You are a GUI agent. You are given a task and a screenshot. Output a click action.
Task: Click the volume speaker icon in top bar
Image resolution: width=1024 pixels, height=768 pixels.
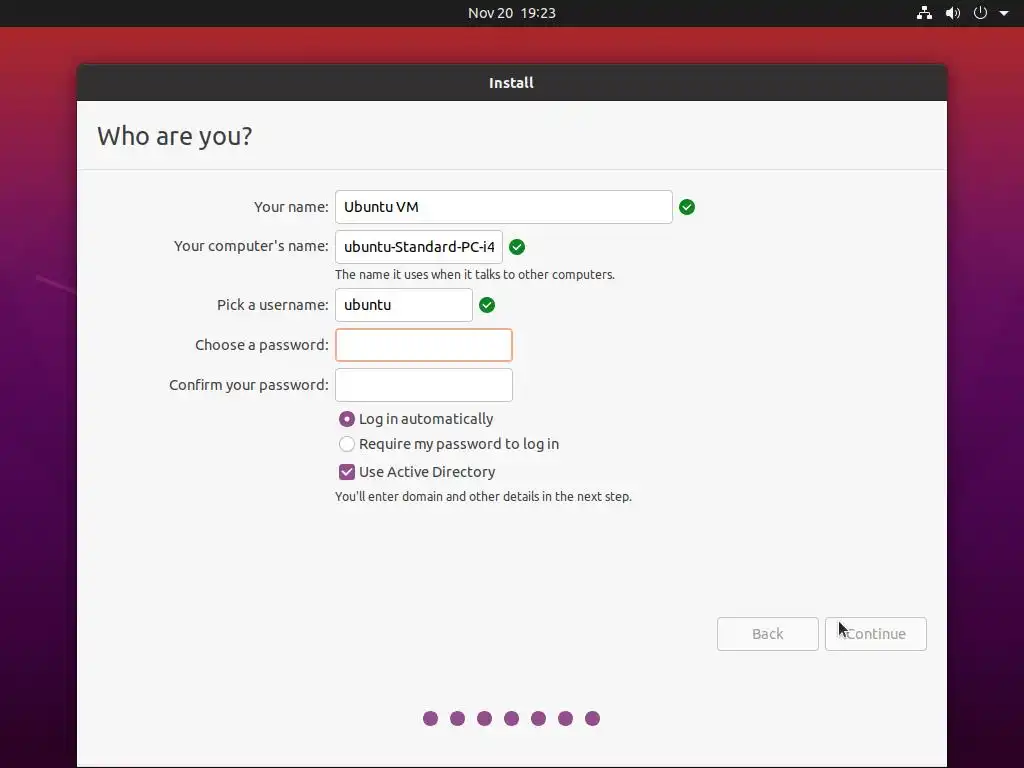953,13
